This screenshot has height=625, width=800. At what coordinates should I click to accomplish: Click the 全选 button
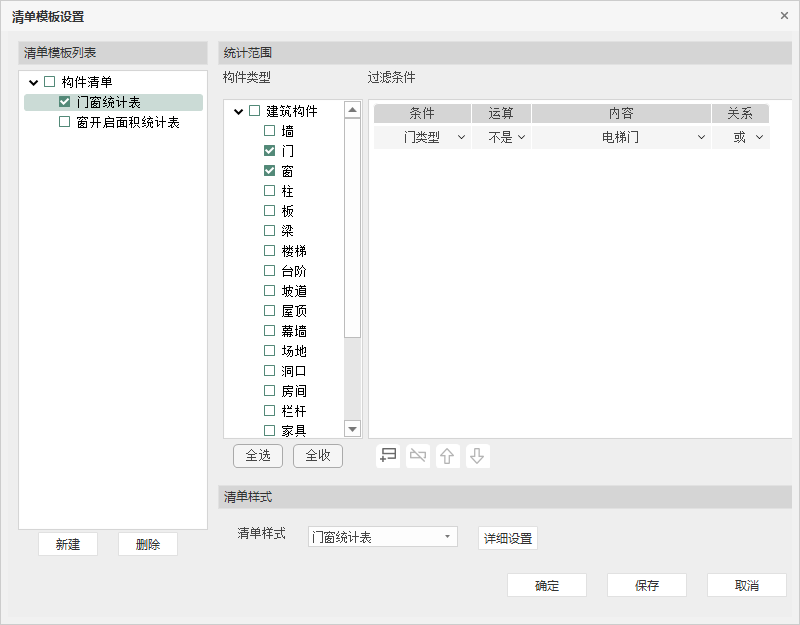point(258,456)
